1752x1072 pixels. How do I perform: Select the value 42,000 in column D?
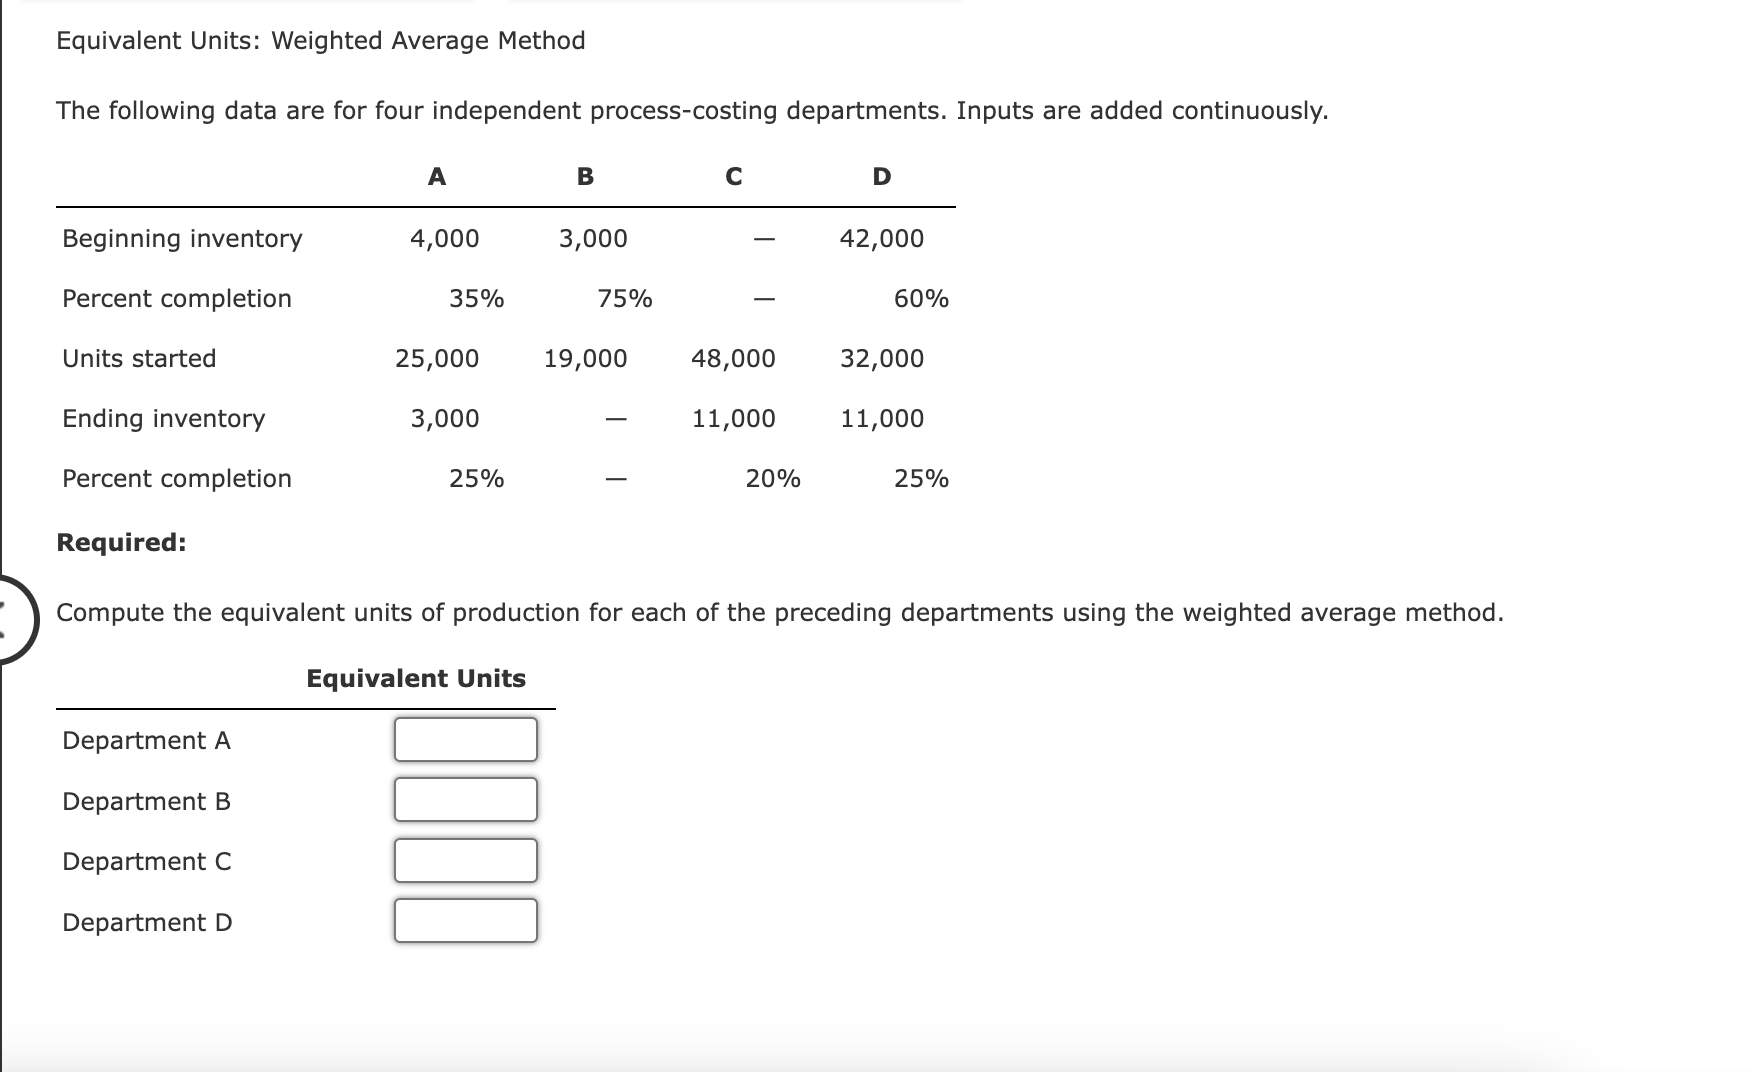click(880, 238)
